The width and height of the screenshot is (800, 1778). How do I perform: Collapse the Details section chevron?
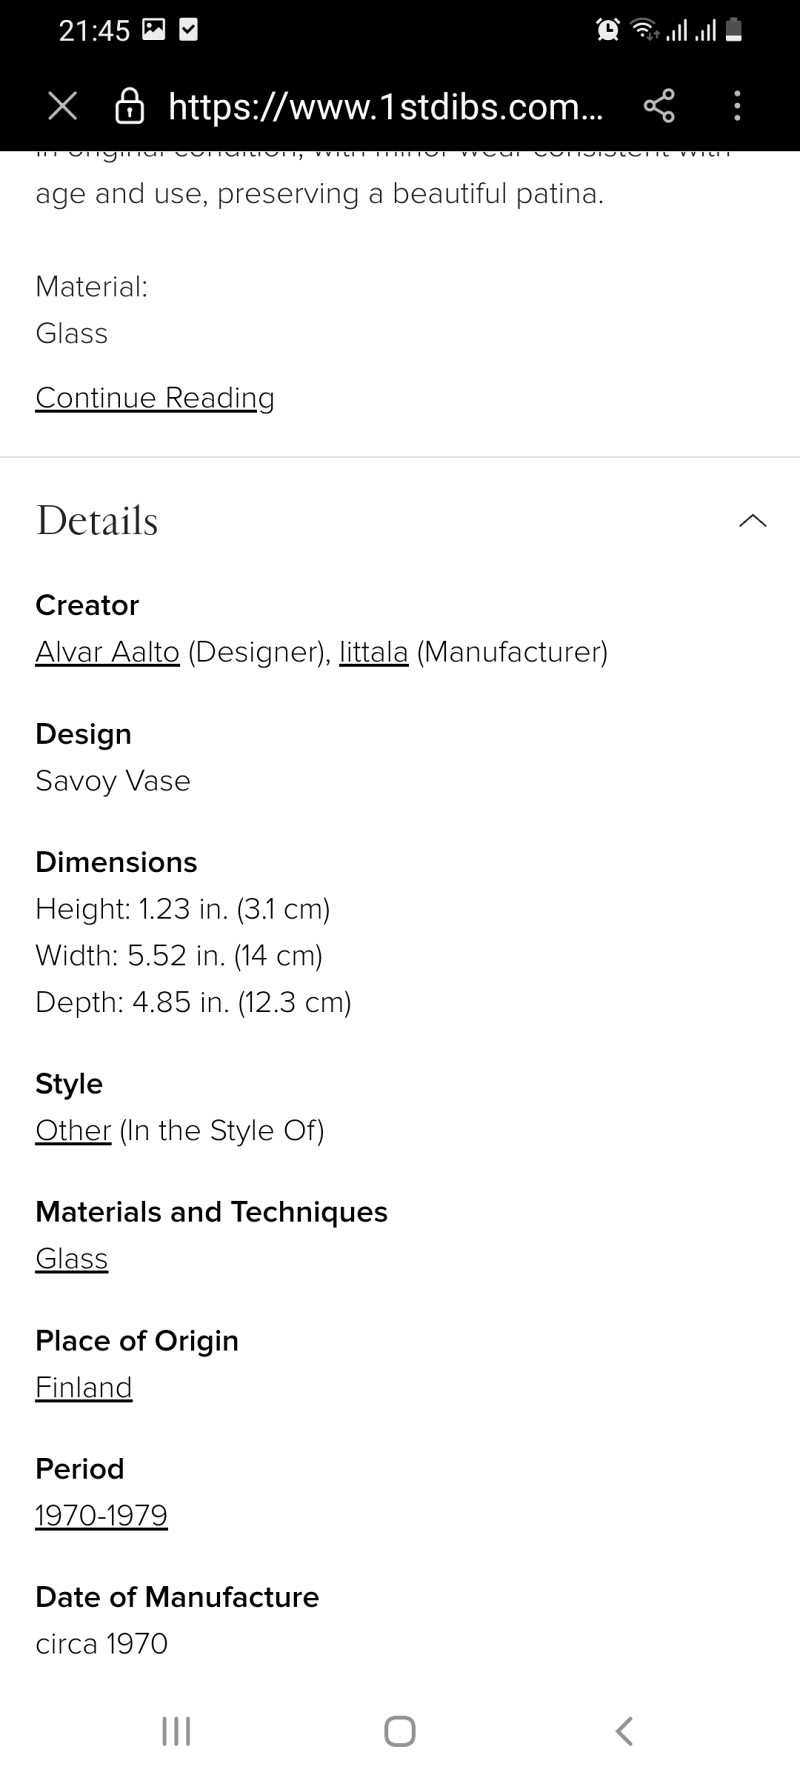pos(753,520)
